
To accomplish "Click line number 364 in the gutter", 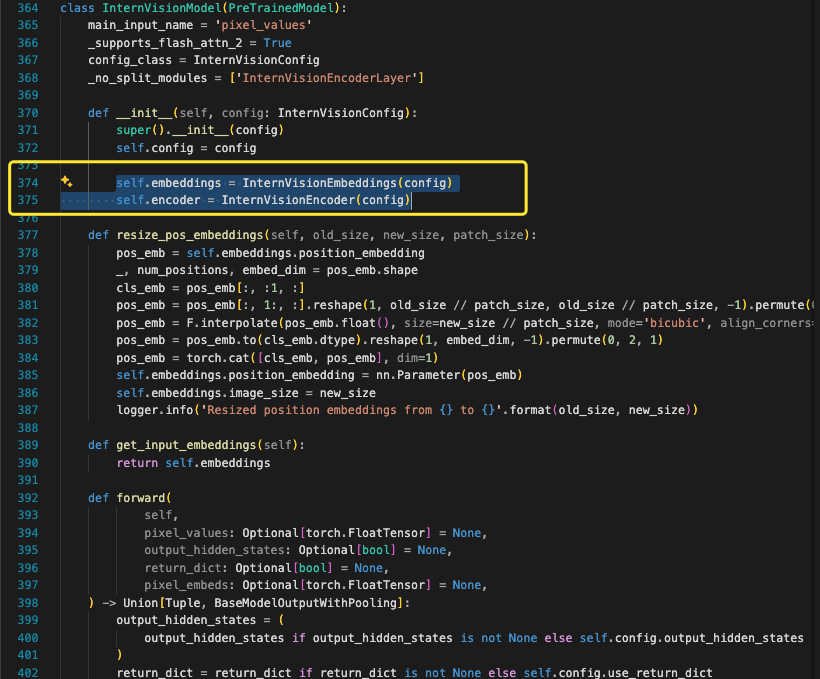I will (x=28, y=8).
